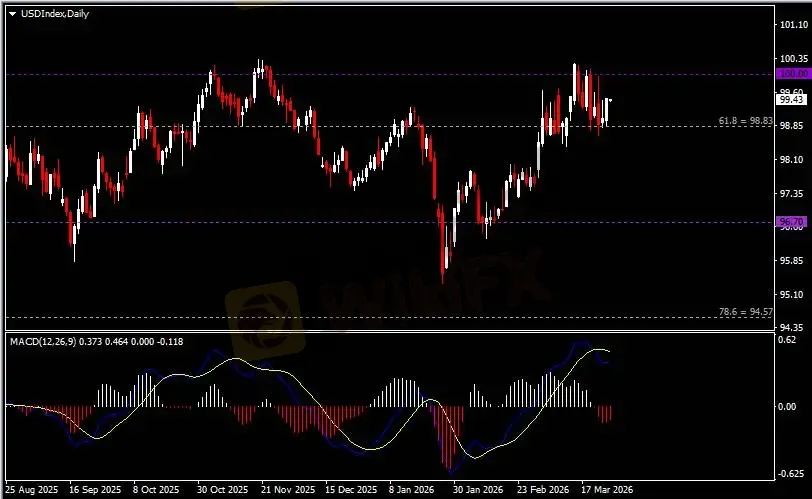Click the 101.10 price axis value

pyautogui.click(x=794, y=25)
